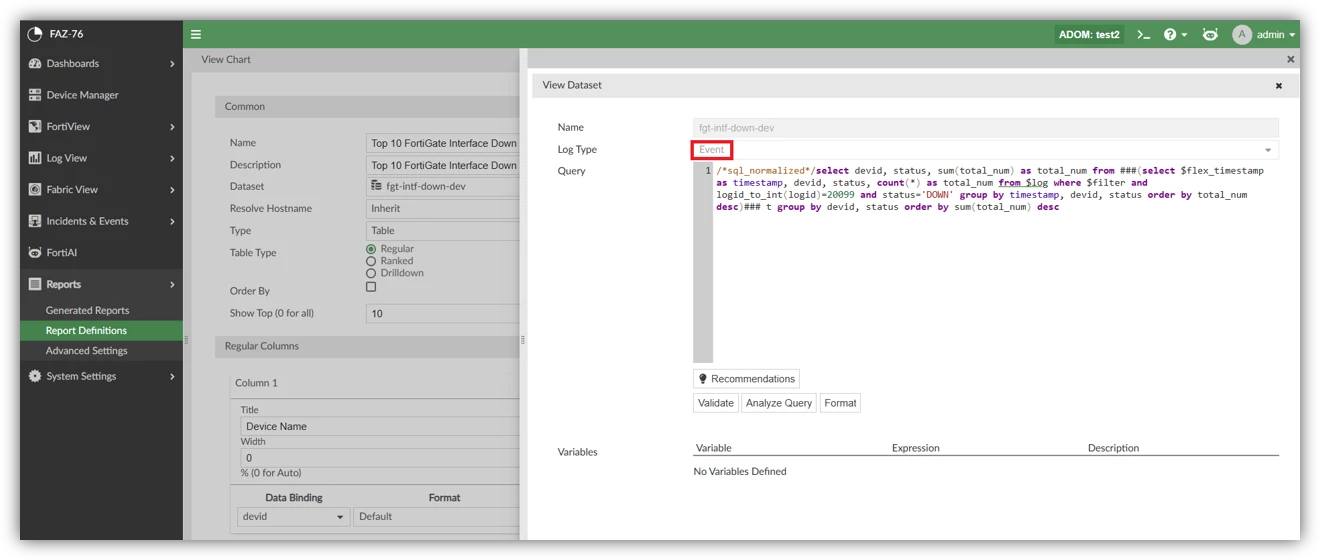
Task: Click the dataset icon beside fgt-intf-down-dev
Action: point(377,186)
